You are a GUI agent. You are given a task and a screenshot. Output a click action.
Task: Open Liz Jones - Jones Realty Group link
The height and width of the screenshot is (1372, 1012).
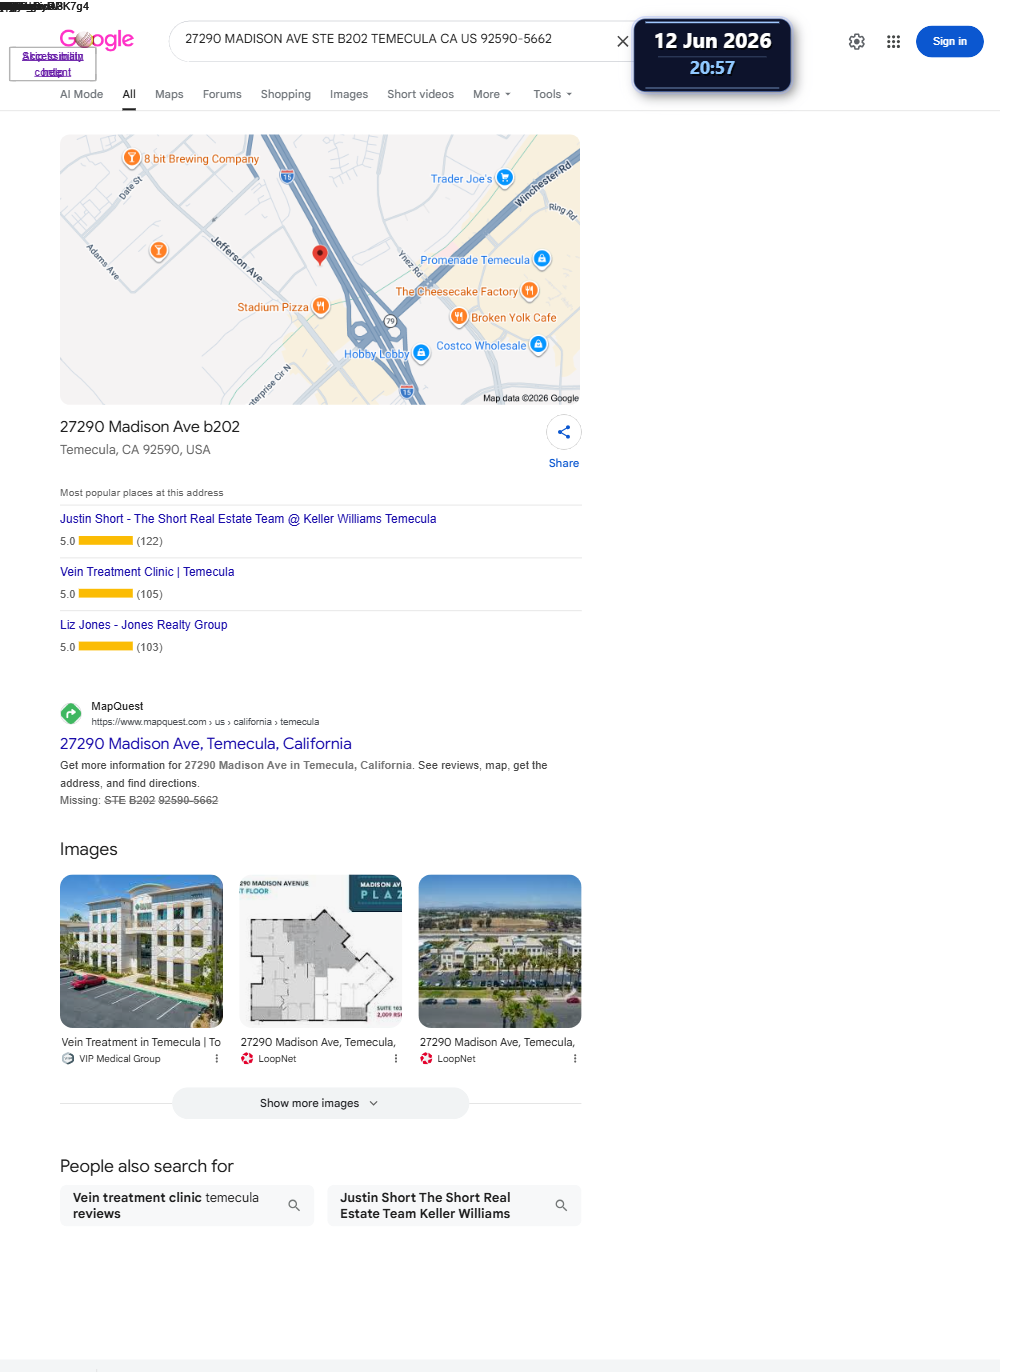click(x=144, y=625)
